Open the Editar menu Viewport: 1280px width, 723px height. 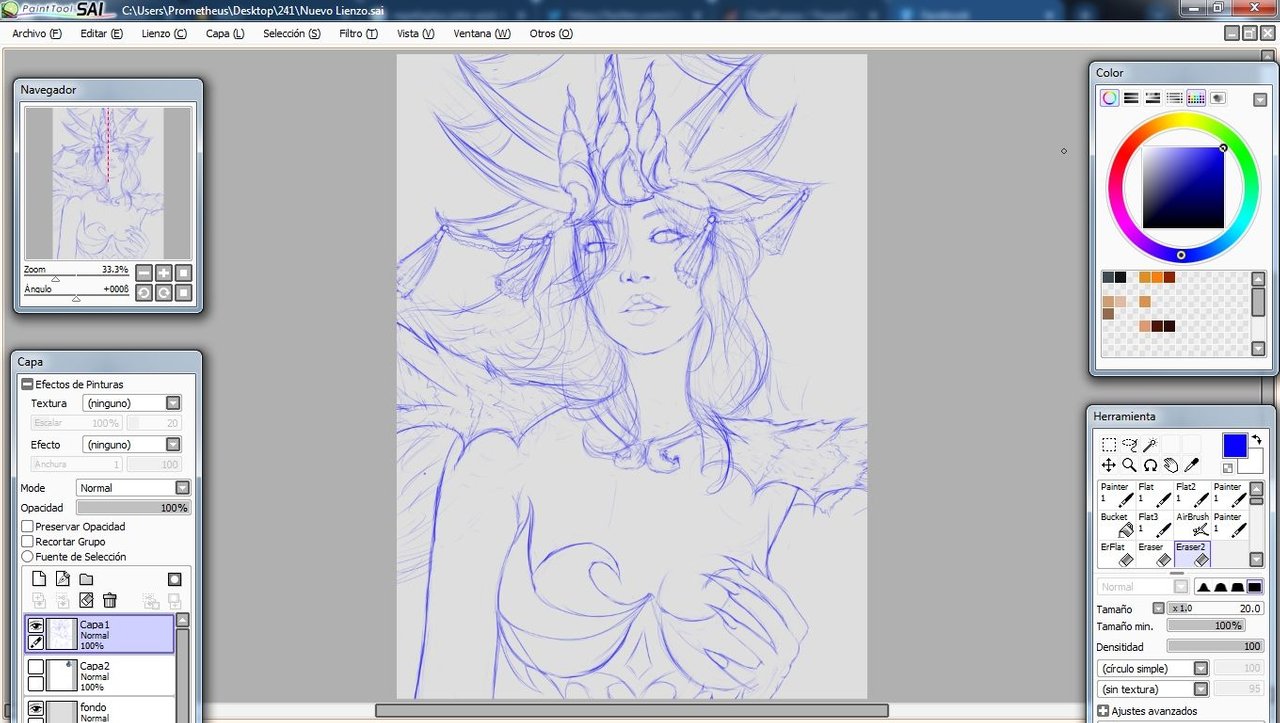[x=101, y=33]
